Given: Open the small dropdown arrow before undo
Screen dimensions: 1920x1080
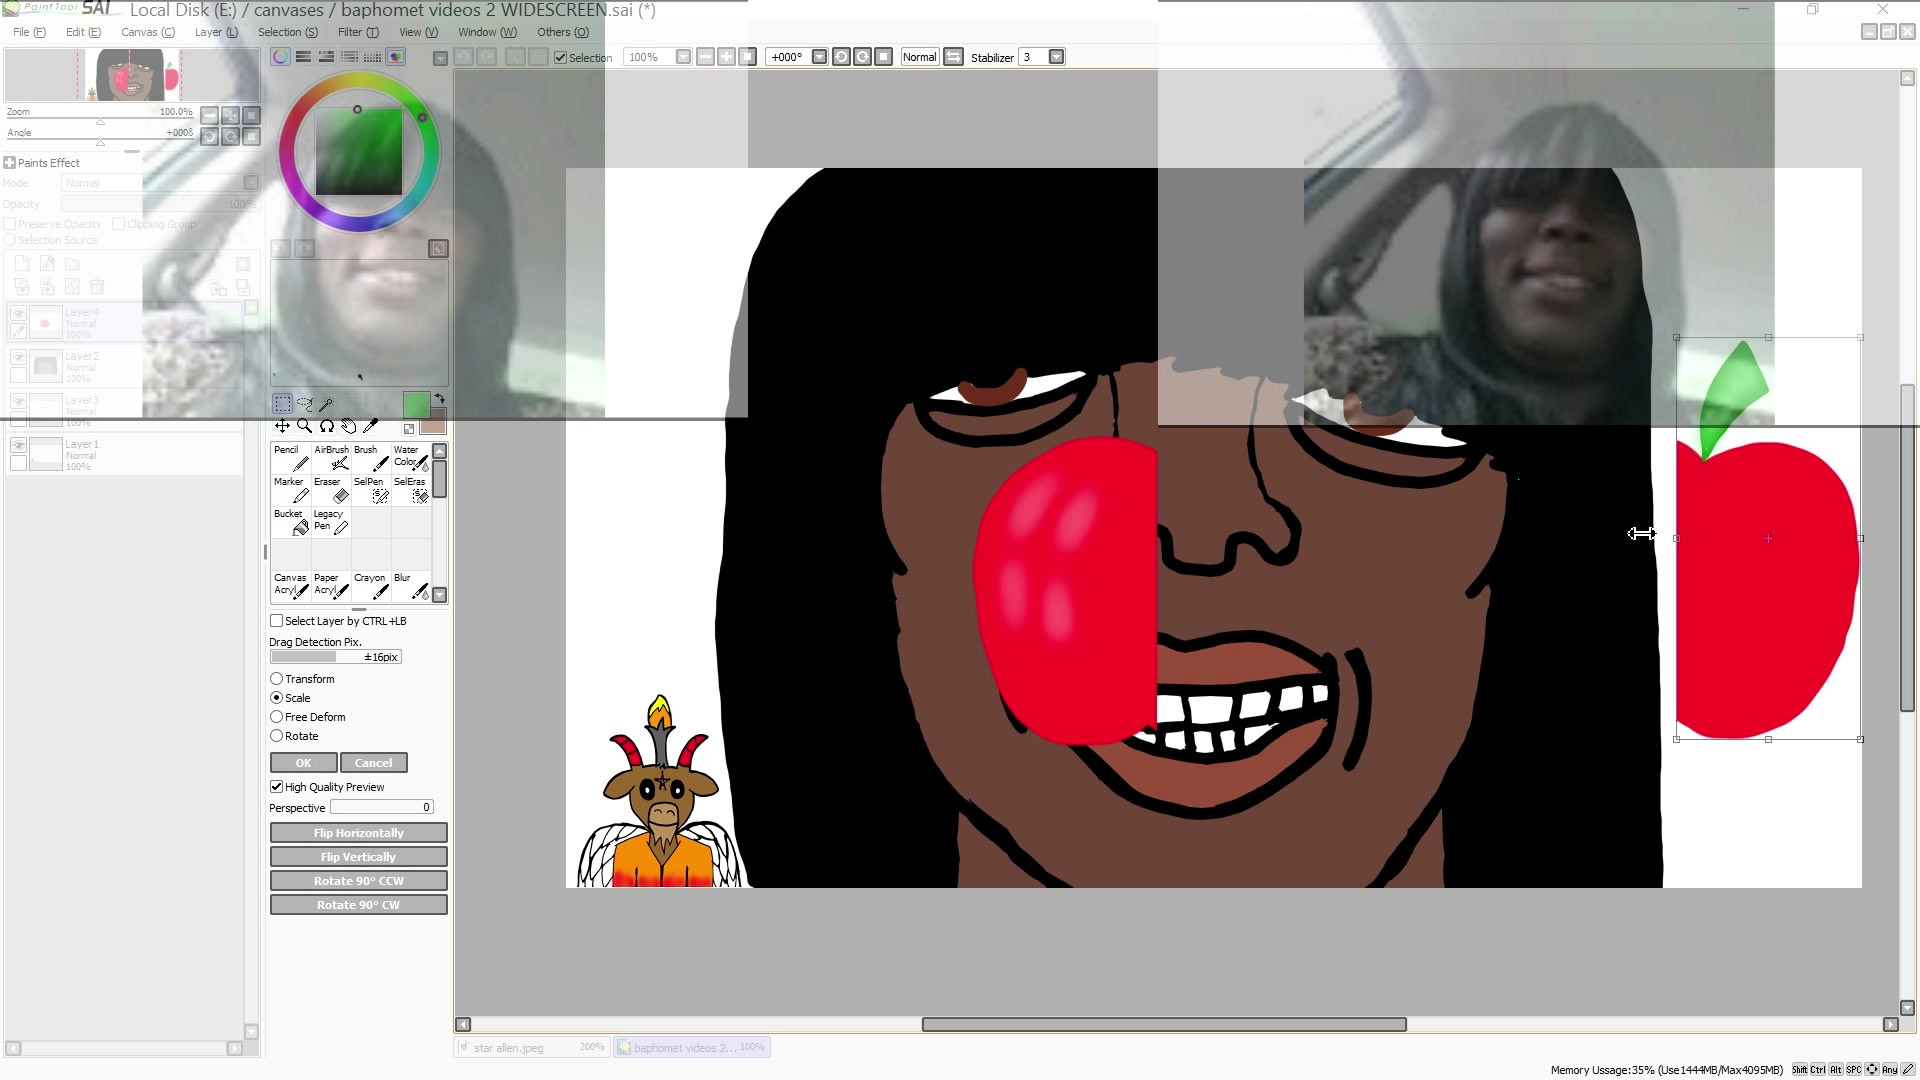Looking at the screenshot, I should coord(440,58).
